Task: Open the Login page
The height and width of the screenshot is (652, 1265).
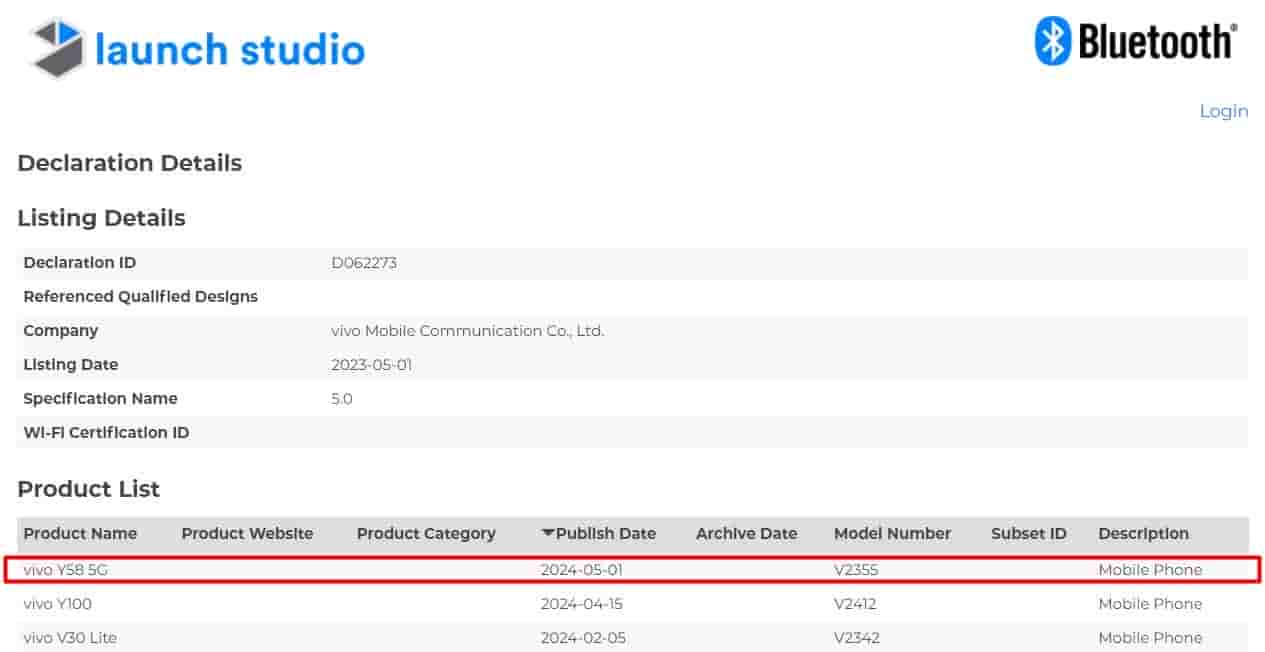Action: tap(1222, 110)
